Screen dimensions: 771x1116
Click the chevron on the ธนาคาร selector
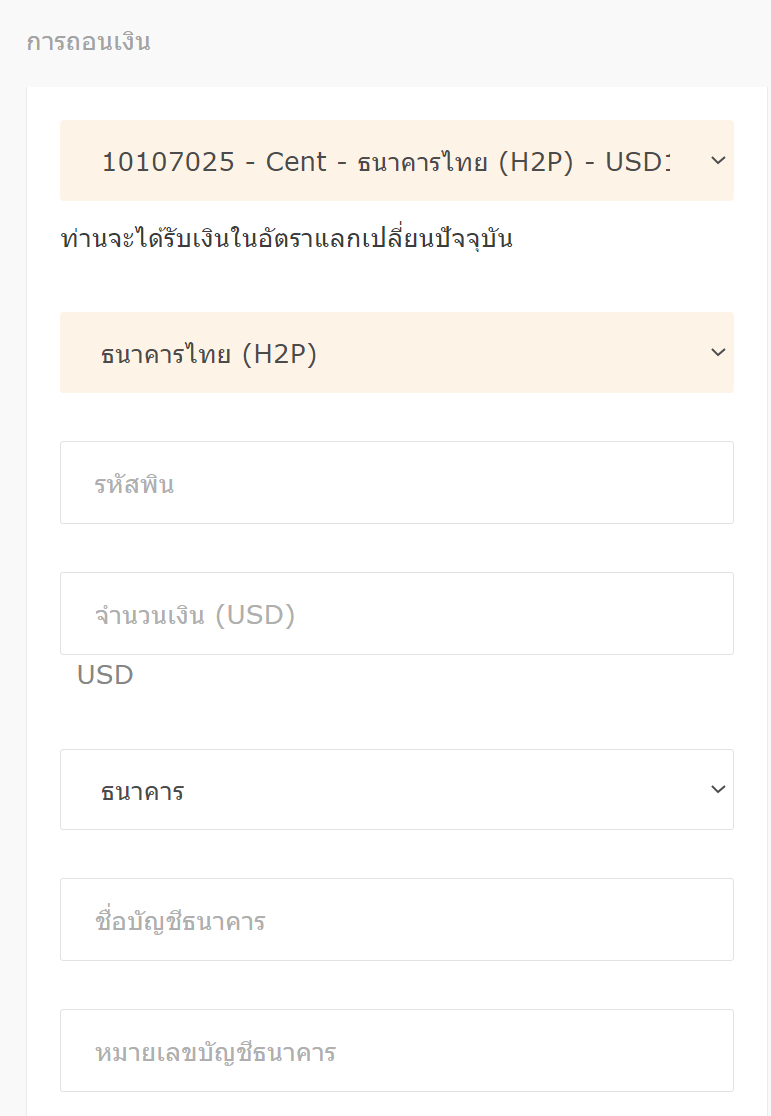[717, 789]
